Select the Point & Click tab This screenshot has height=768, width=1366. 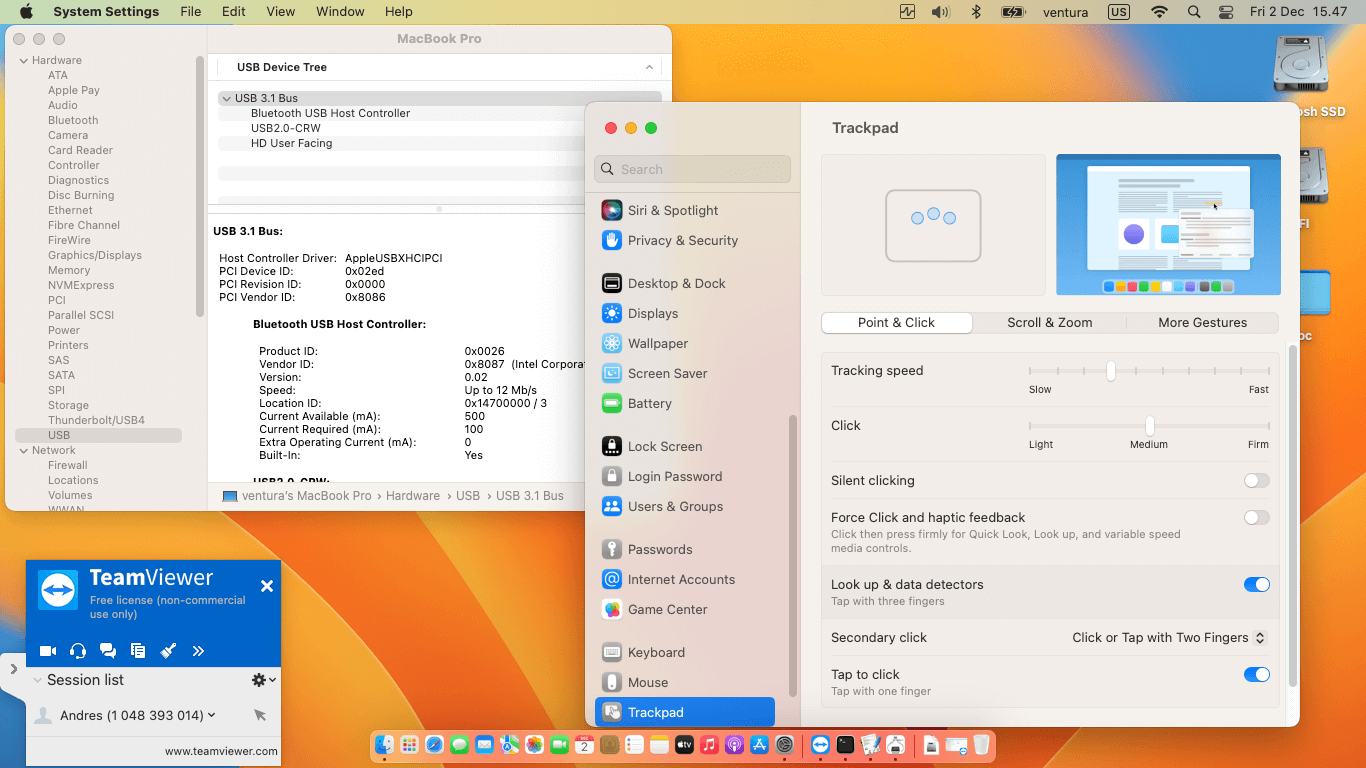(x=896, y=322)
